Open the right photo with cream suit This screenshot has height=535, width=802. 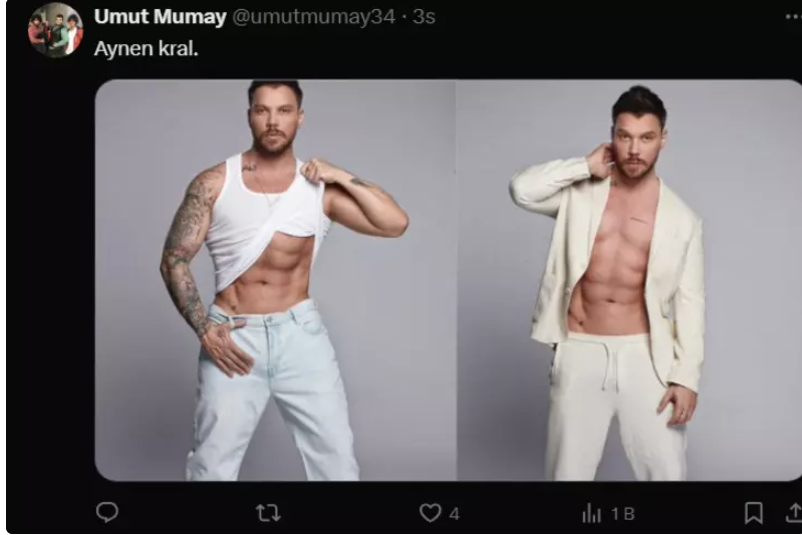point(629,280)
